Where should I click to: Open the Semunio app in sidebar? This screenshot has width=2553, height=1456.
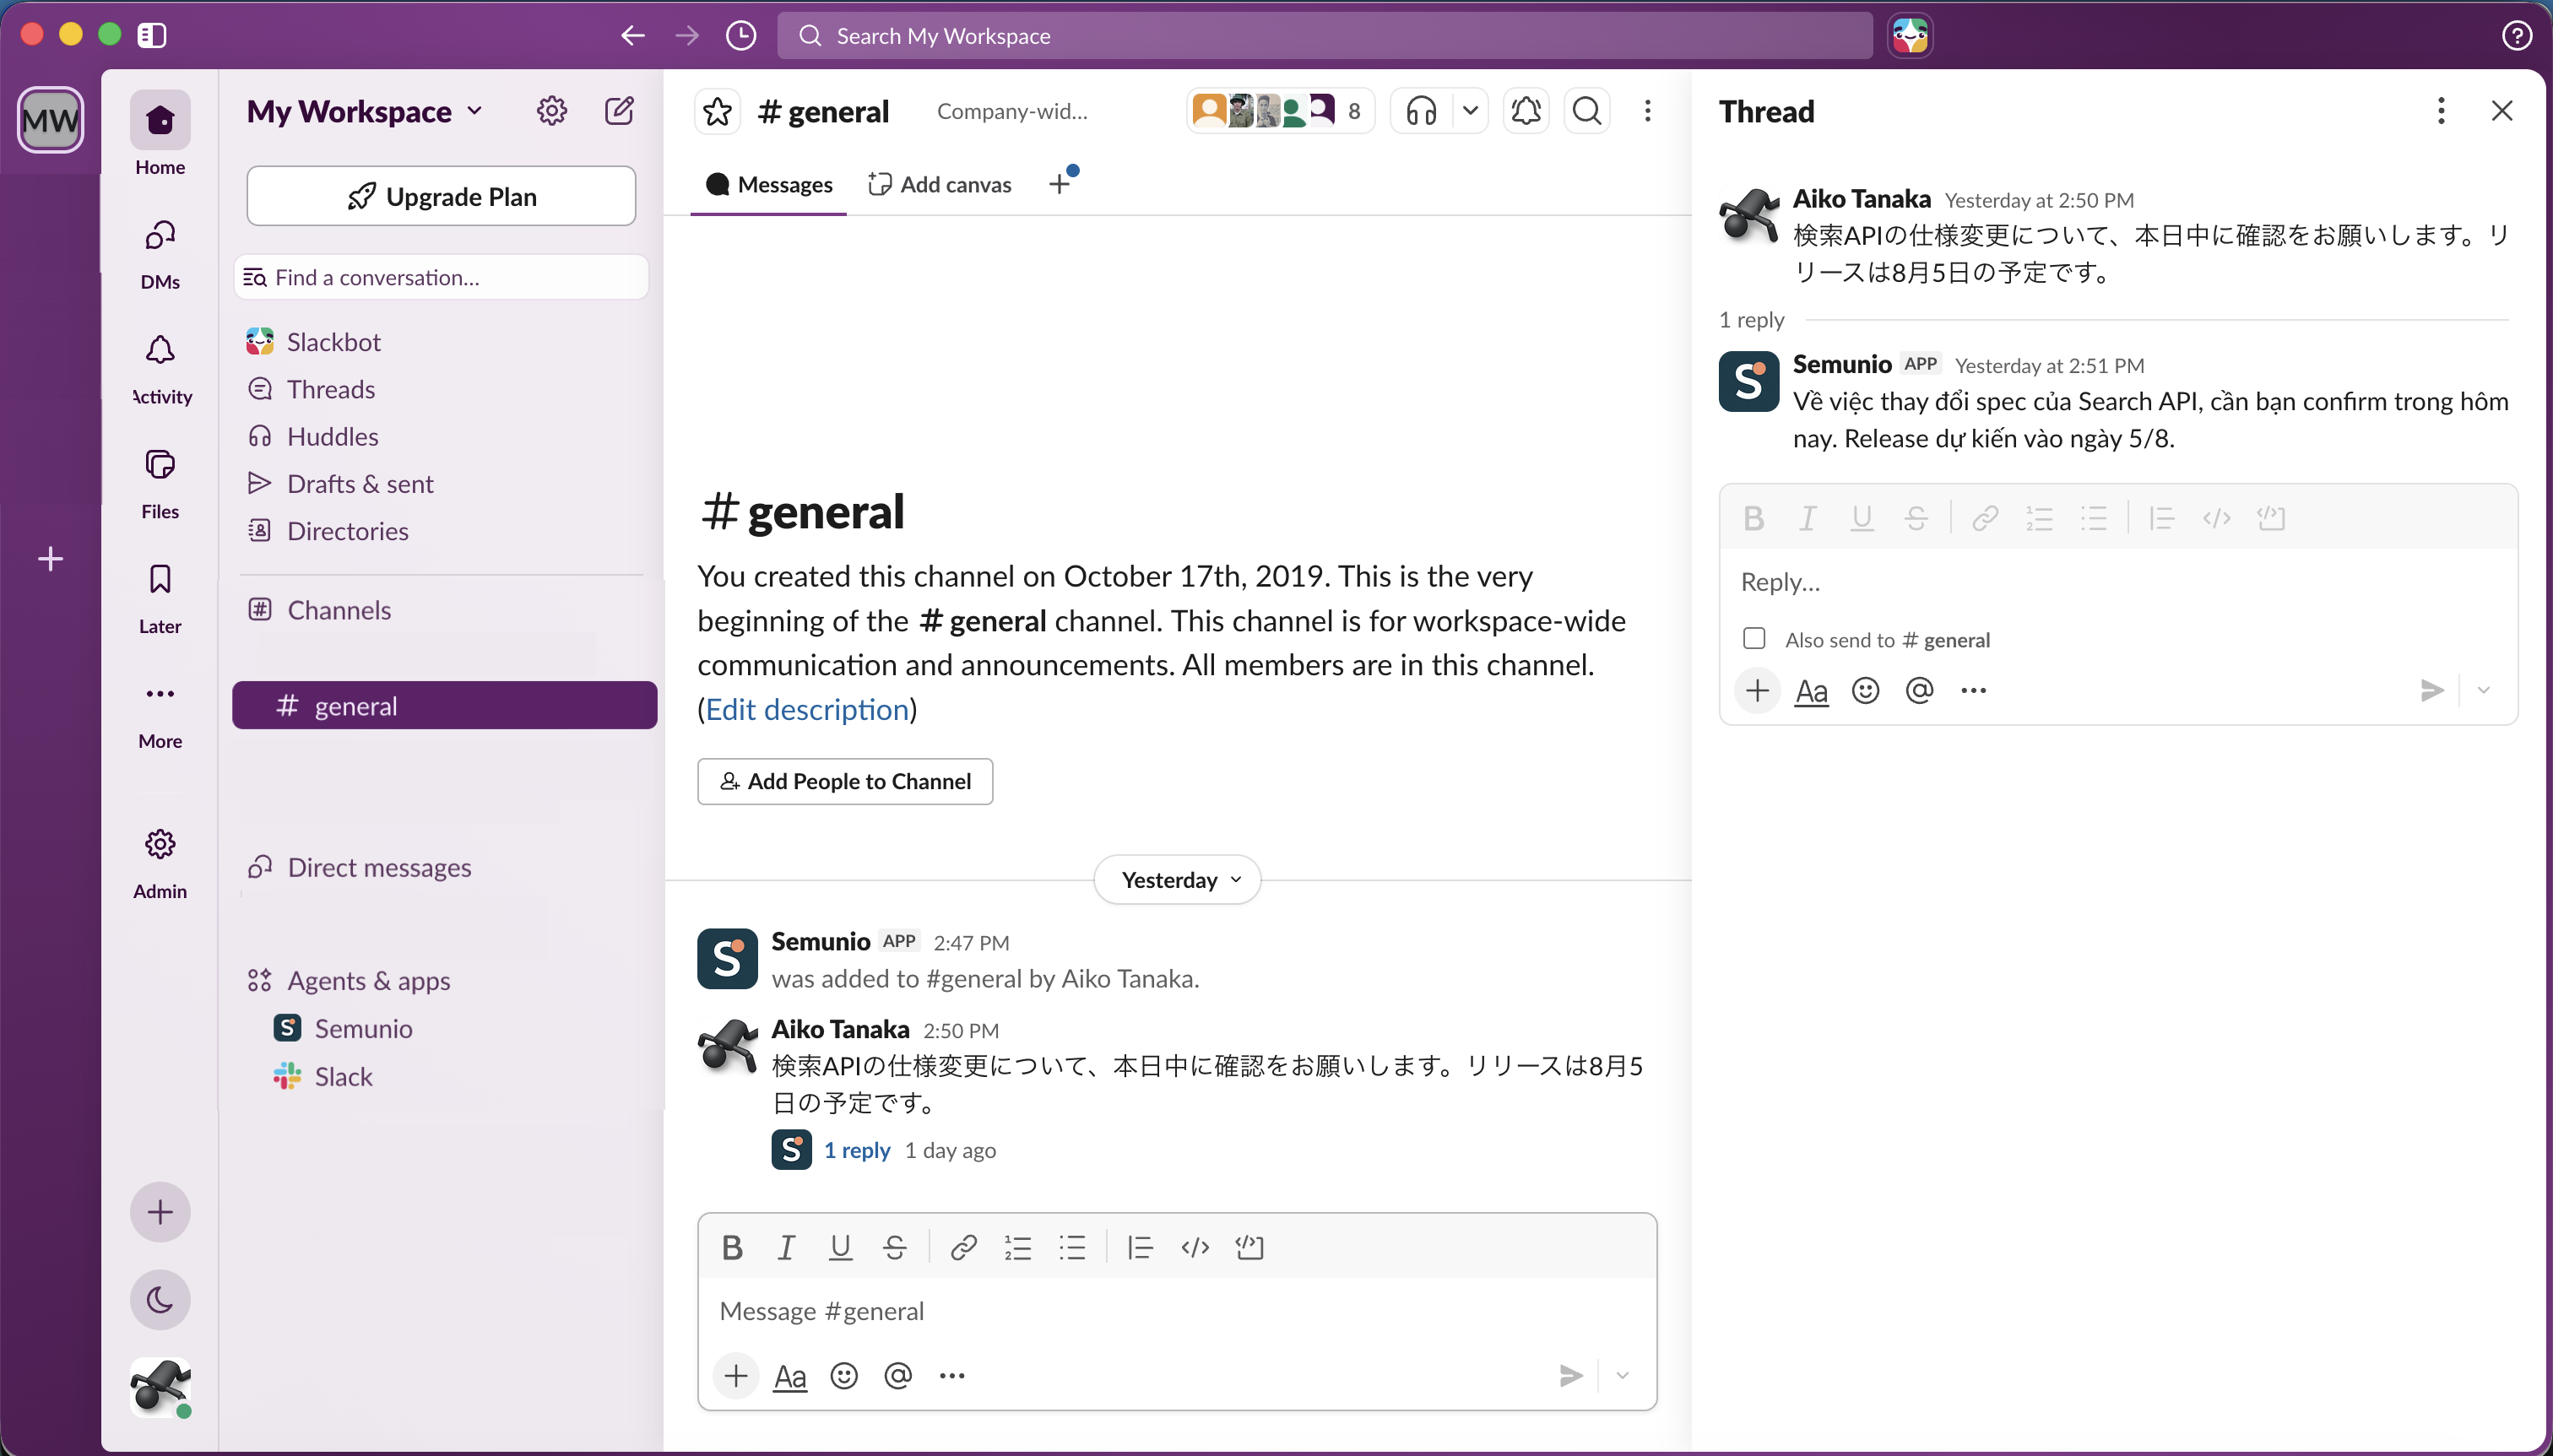click(363, 1028)
